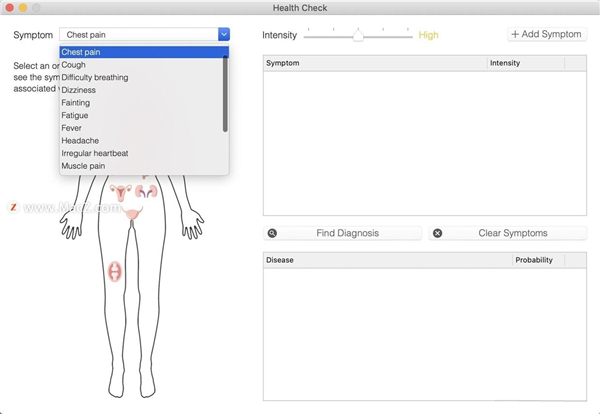The height and width of the screenshot is (414, 600).
Task: Pick Muscle pain in the symptom list
Action: (83, 166)
